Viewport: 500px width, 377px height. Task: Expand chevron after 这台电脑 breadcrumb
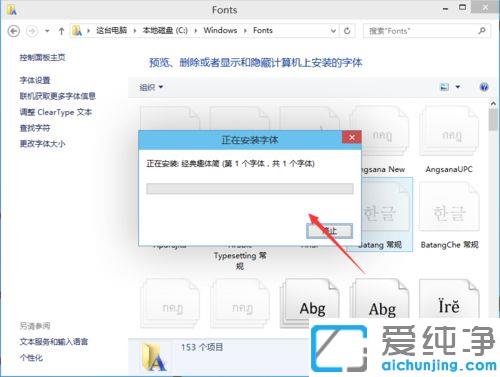135,31
